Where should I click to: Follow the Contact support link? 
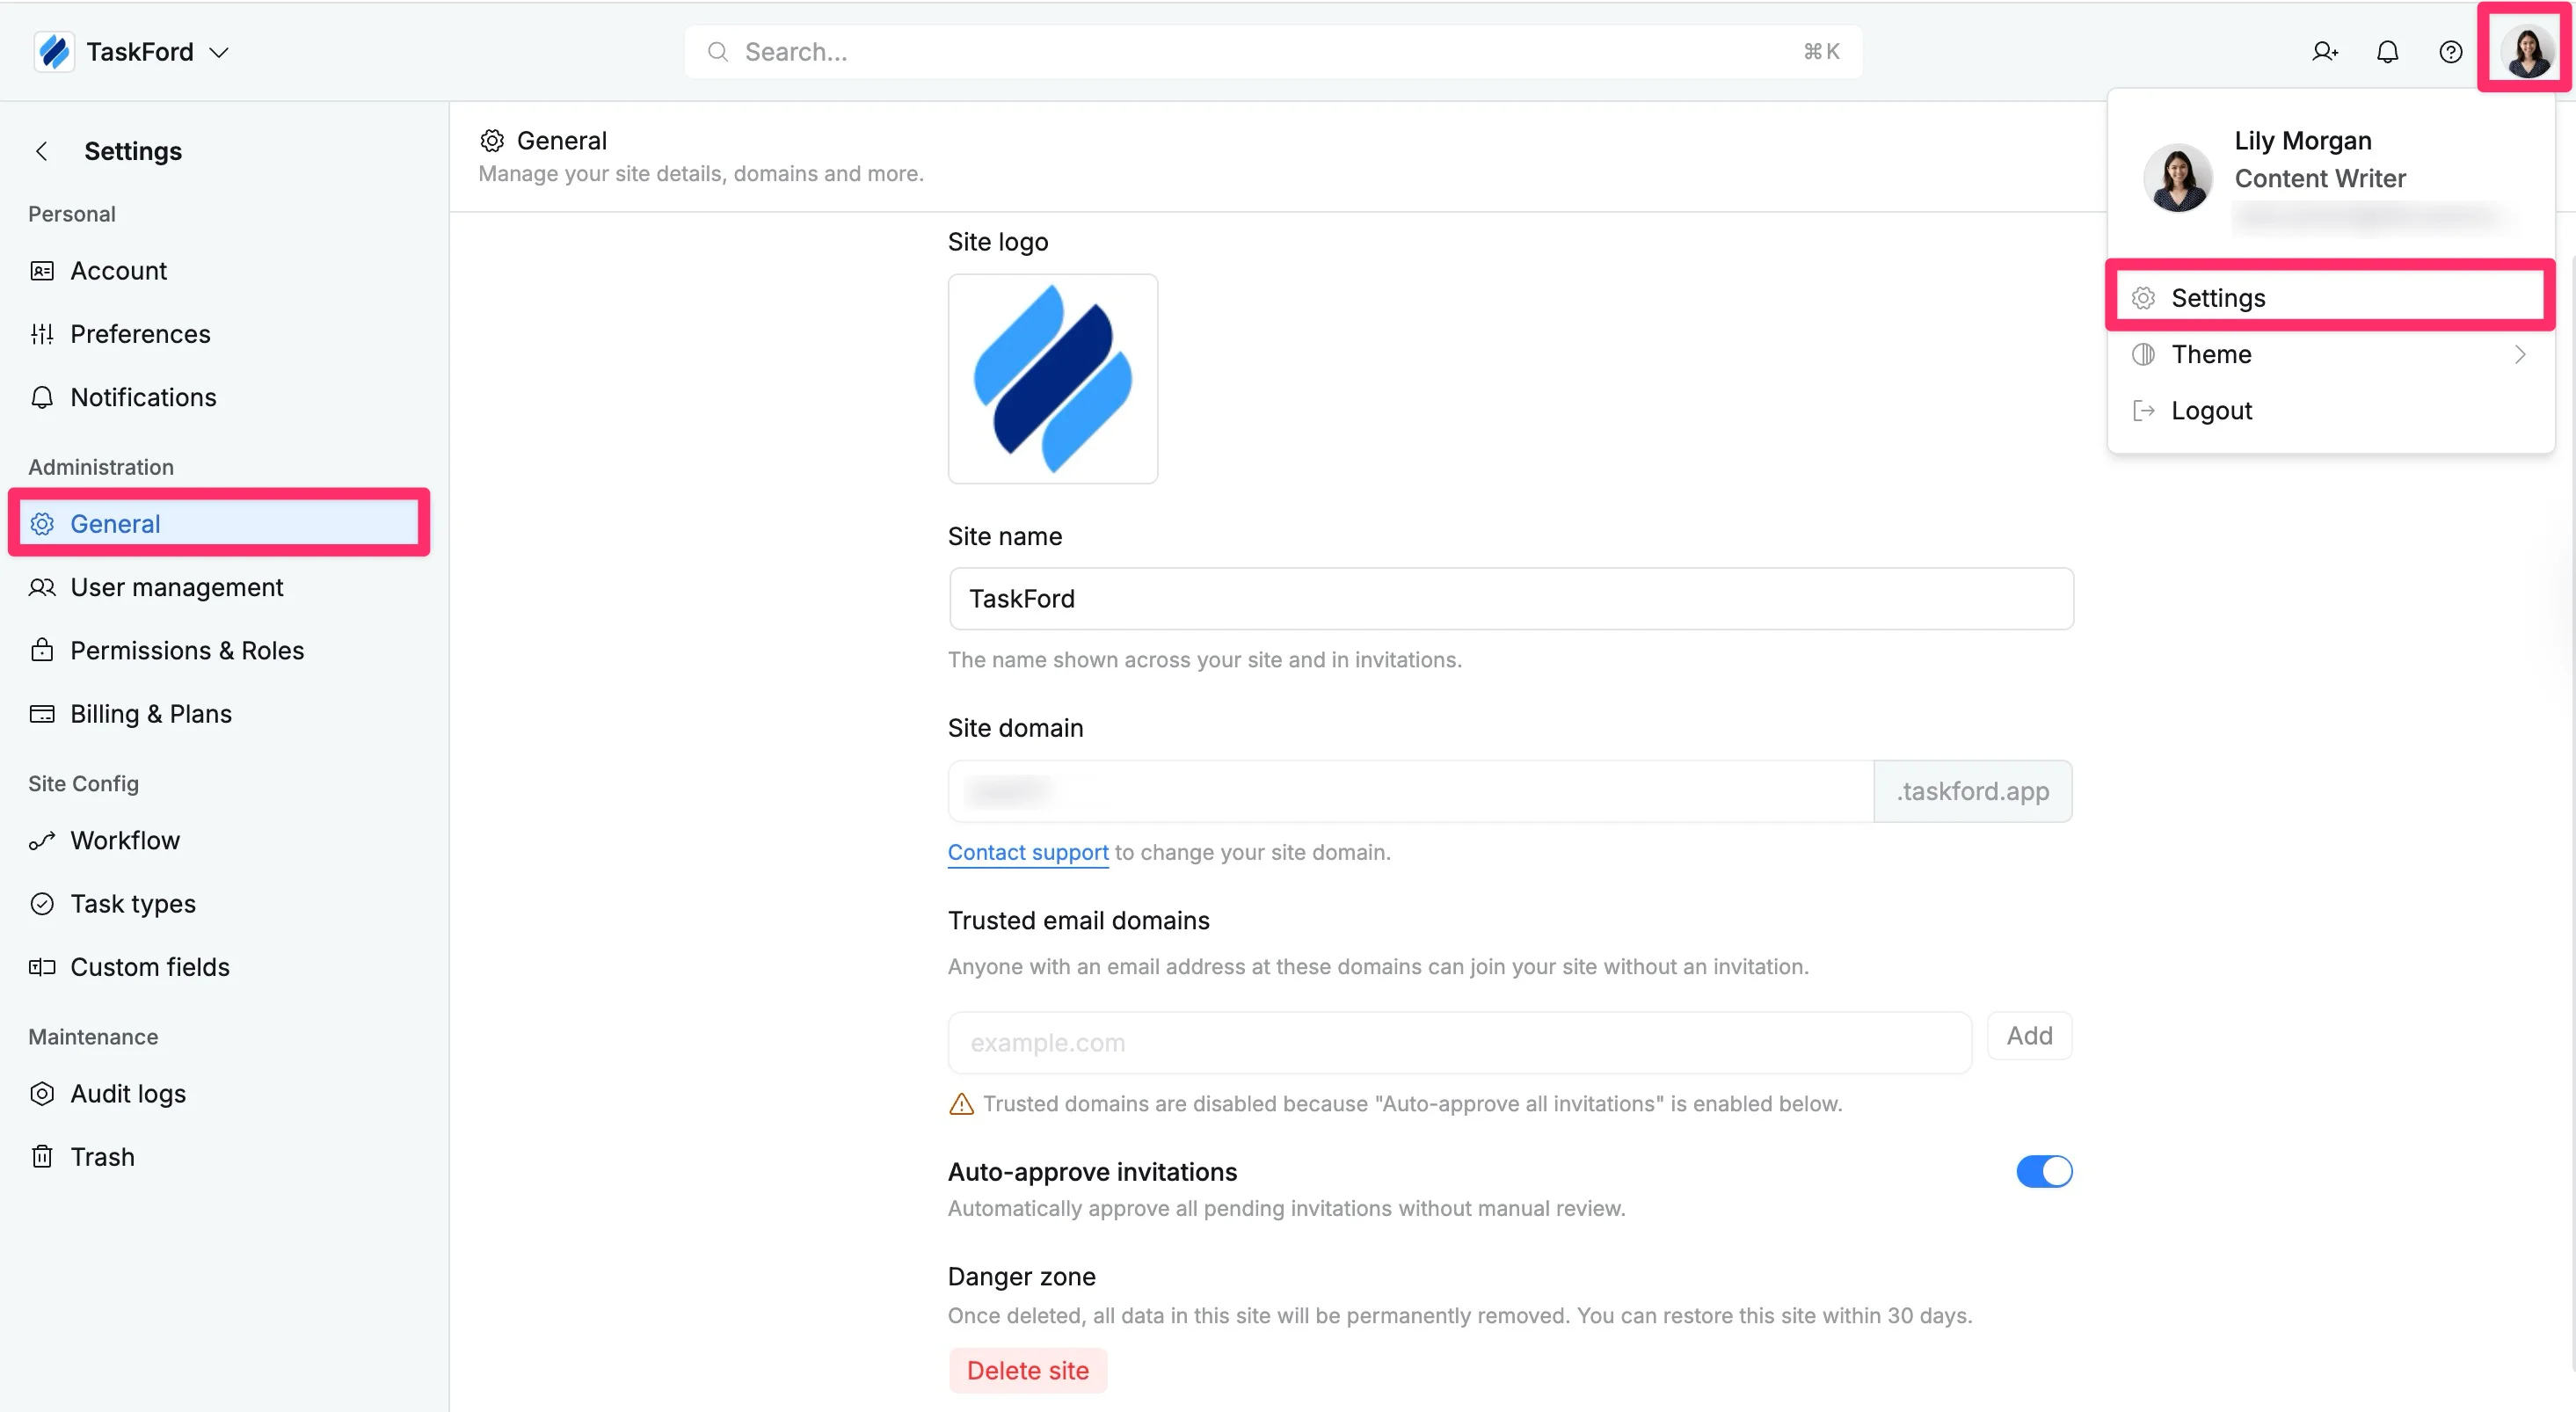pyautogui.click(x=1027, y=852)
